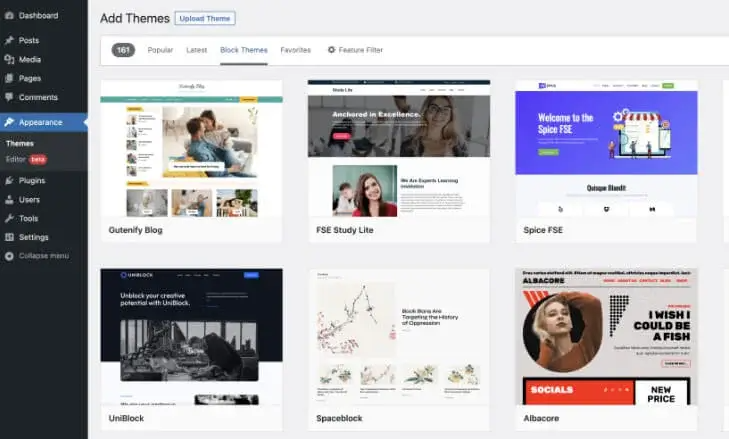
Task: Click the Users person icon
Action: (x=9, y=200)
